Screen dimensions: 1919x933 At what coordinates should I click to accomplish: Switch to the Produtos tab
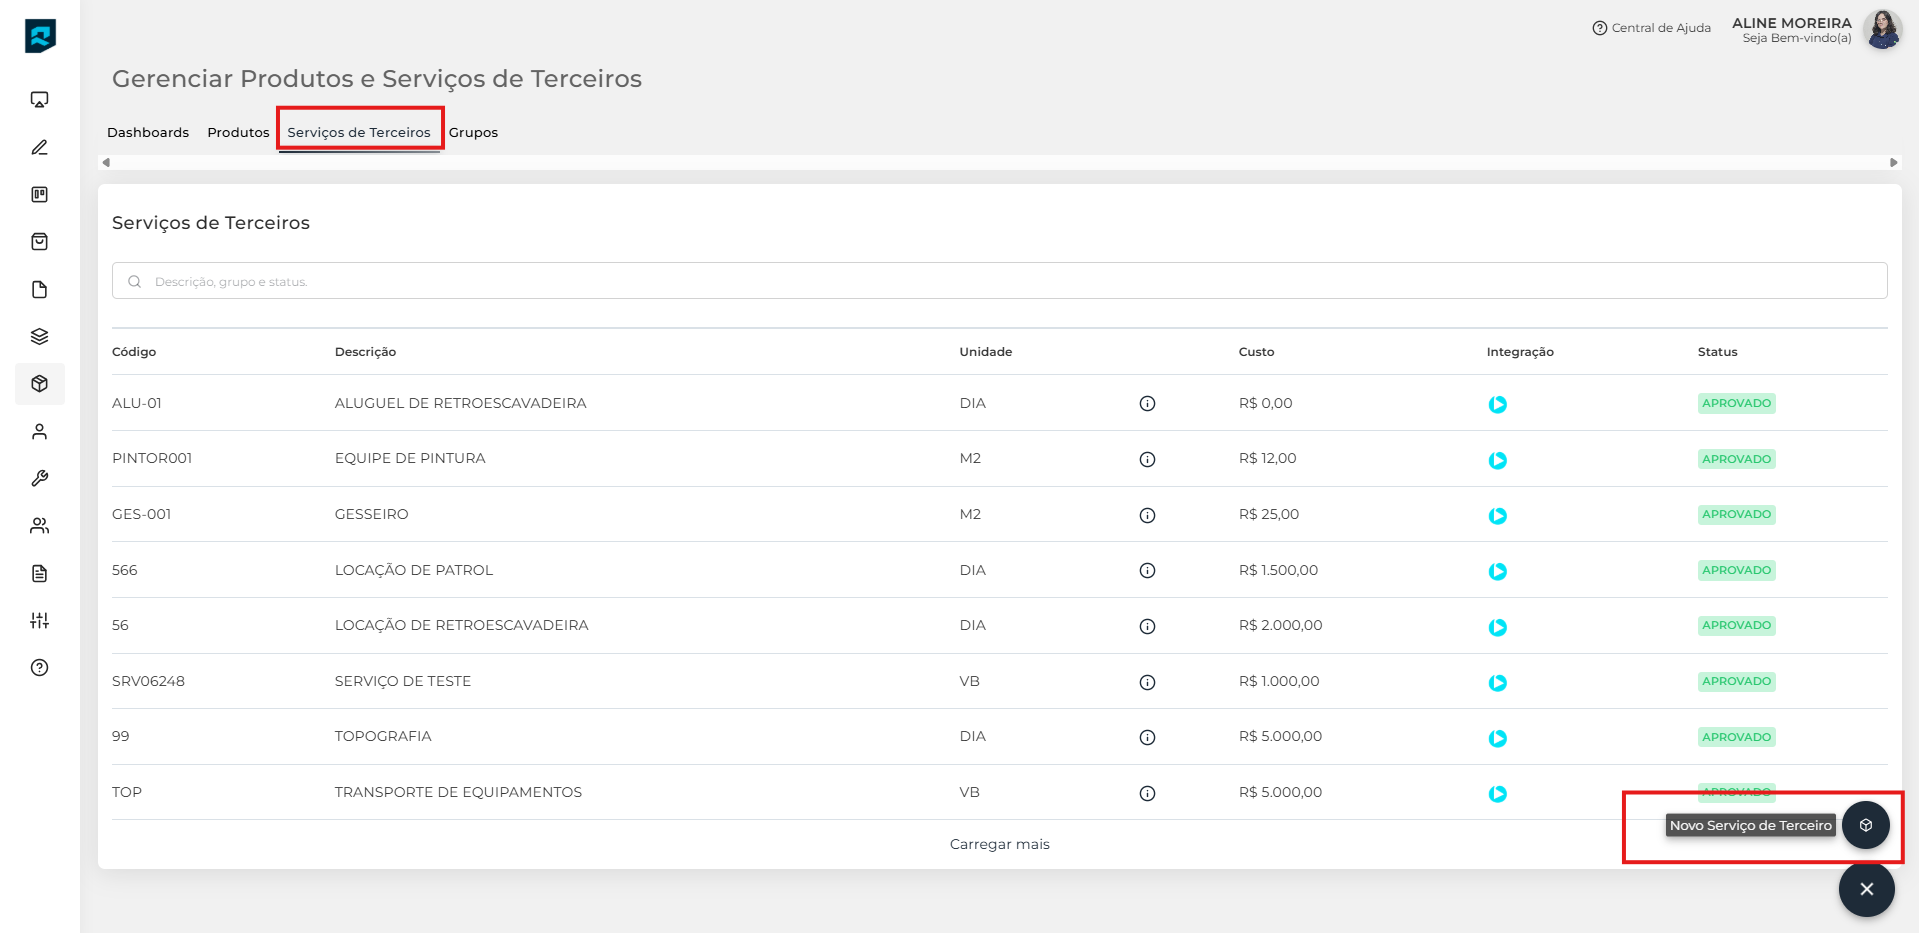click(x=238, y=133)
